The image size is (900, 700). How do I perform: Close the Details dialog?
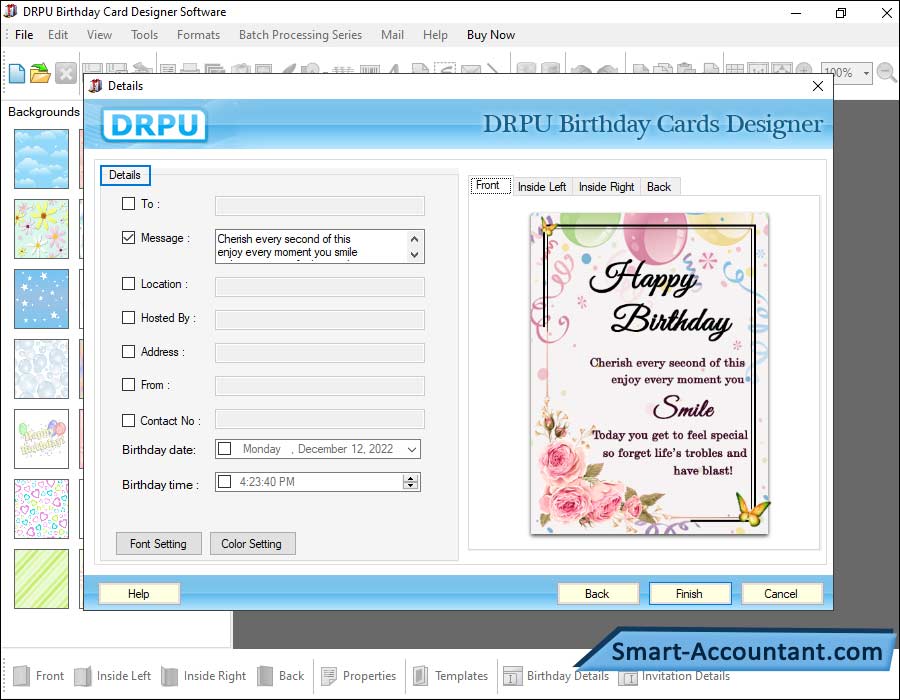pos(818,86)
